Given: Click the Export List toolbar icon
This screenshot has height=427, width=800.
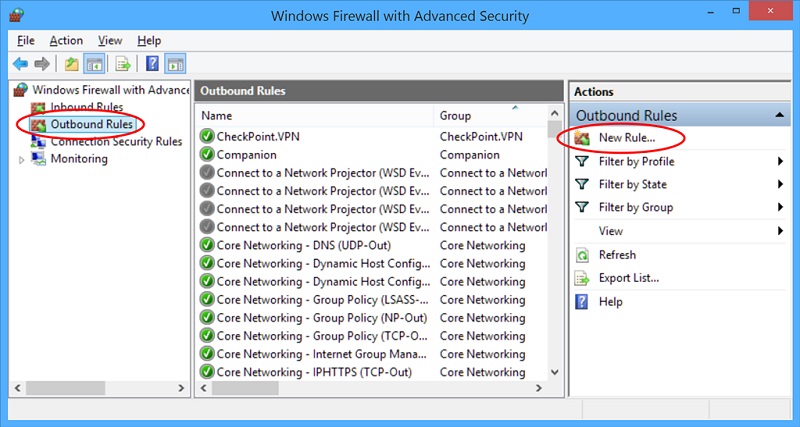Looking at the screenshot, I should point(123,64).
